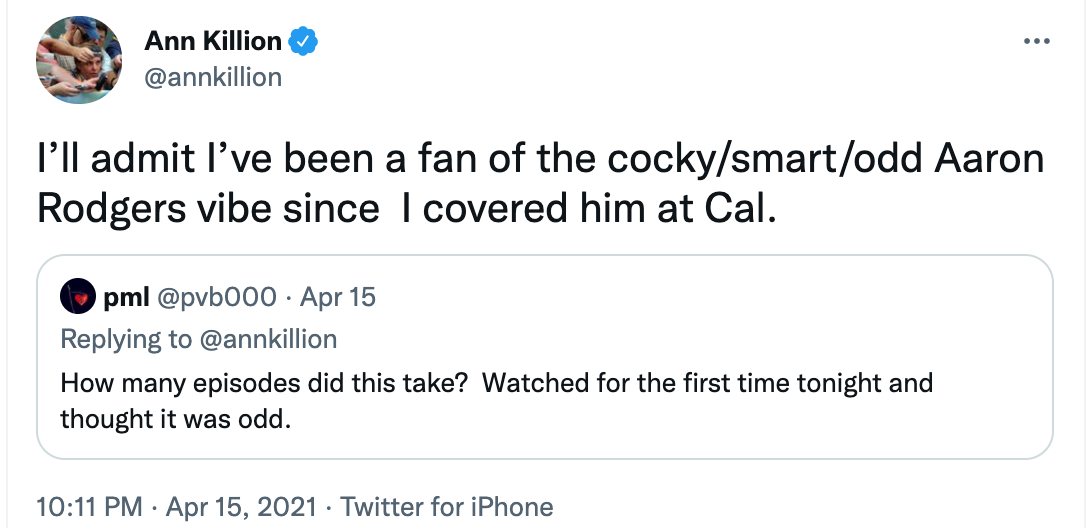The height and width of the screenshot is (528, 1090).
Task: Select the pml display name
Action: coord(126,297)
